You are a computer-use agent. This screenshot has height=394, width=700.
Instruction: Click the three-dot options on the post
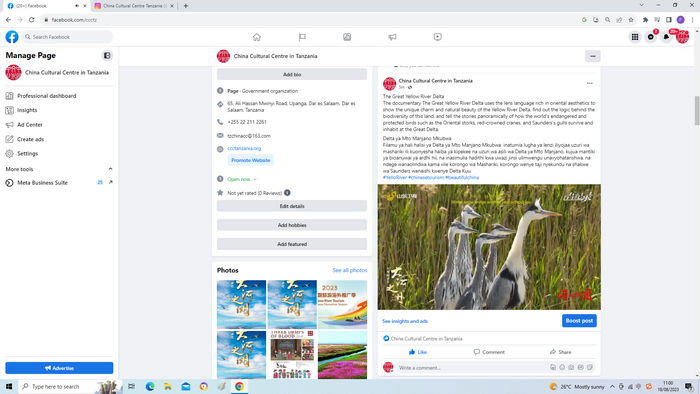tap(590, 83)
